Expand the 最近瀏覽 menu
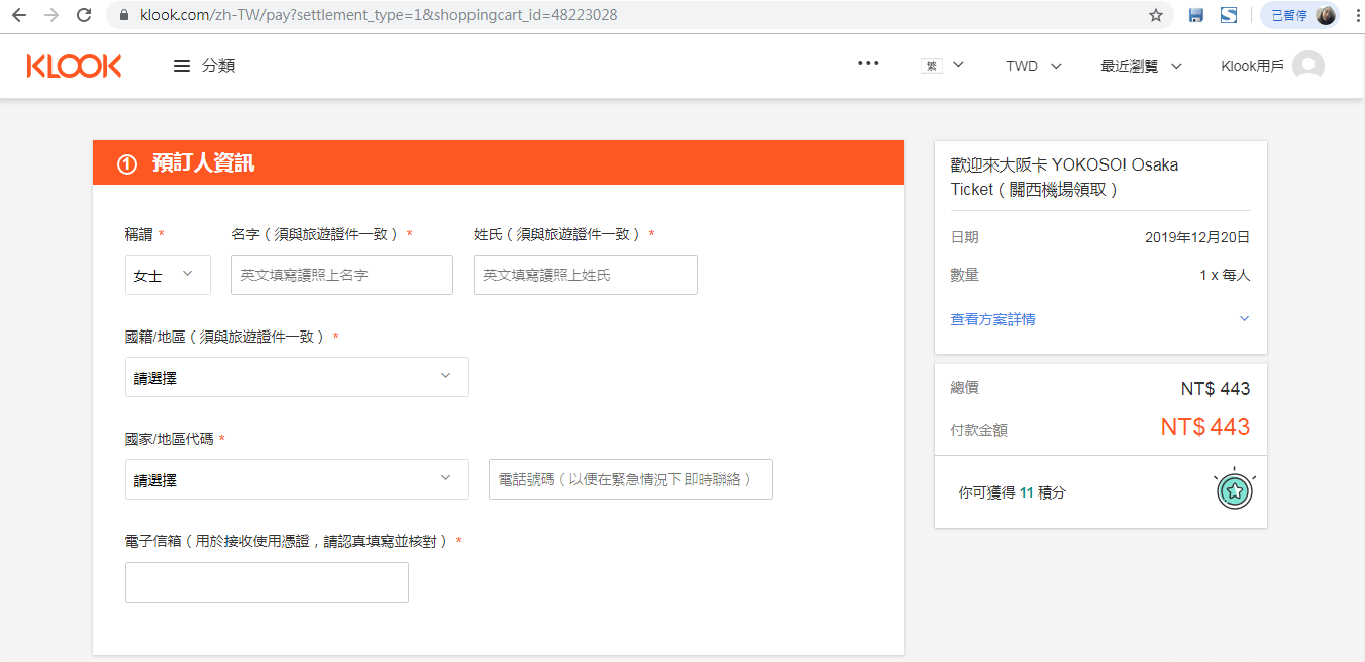This screenshot has width=1365, height=662. click(x=1141, y=66)
